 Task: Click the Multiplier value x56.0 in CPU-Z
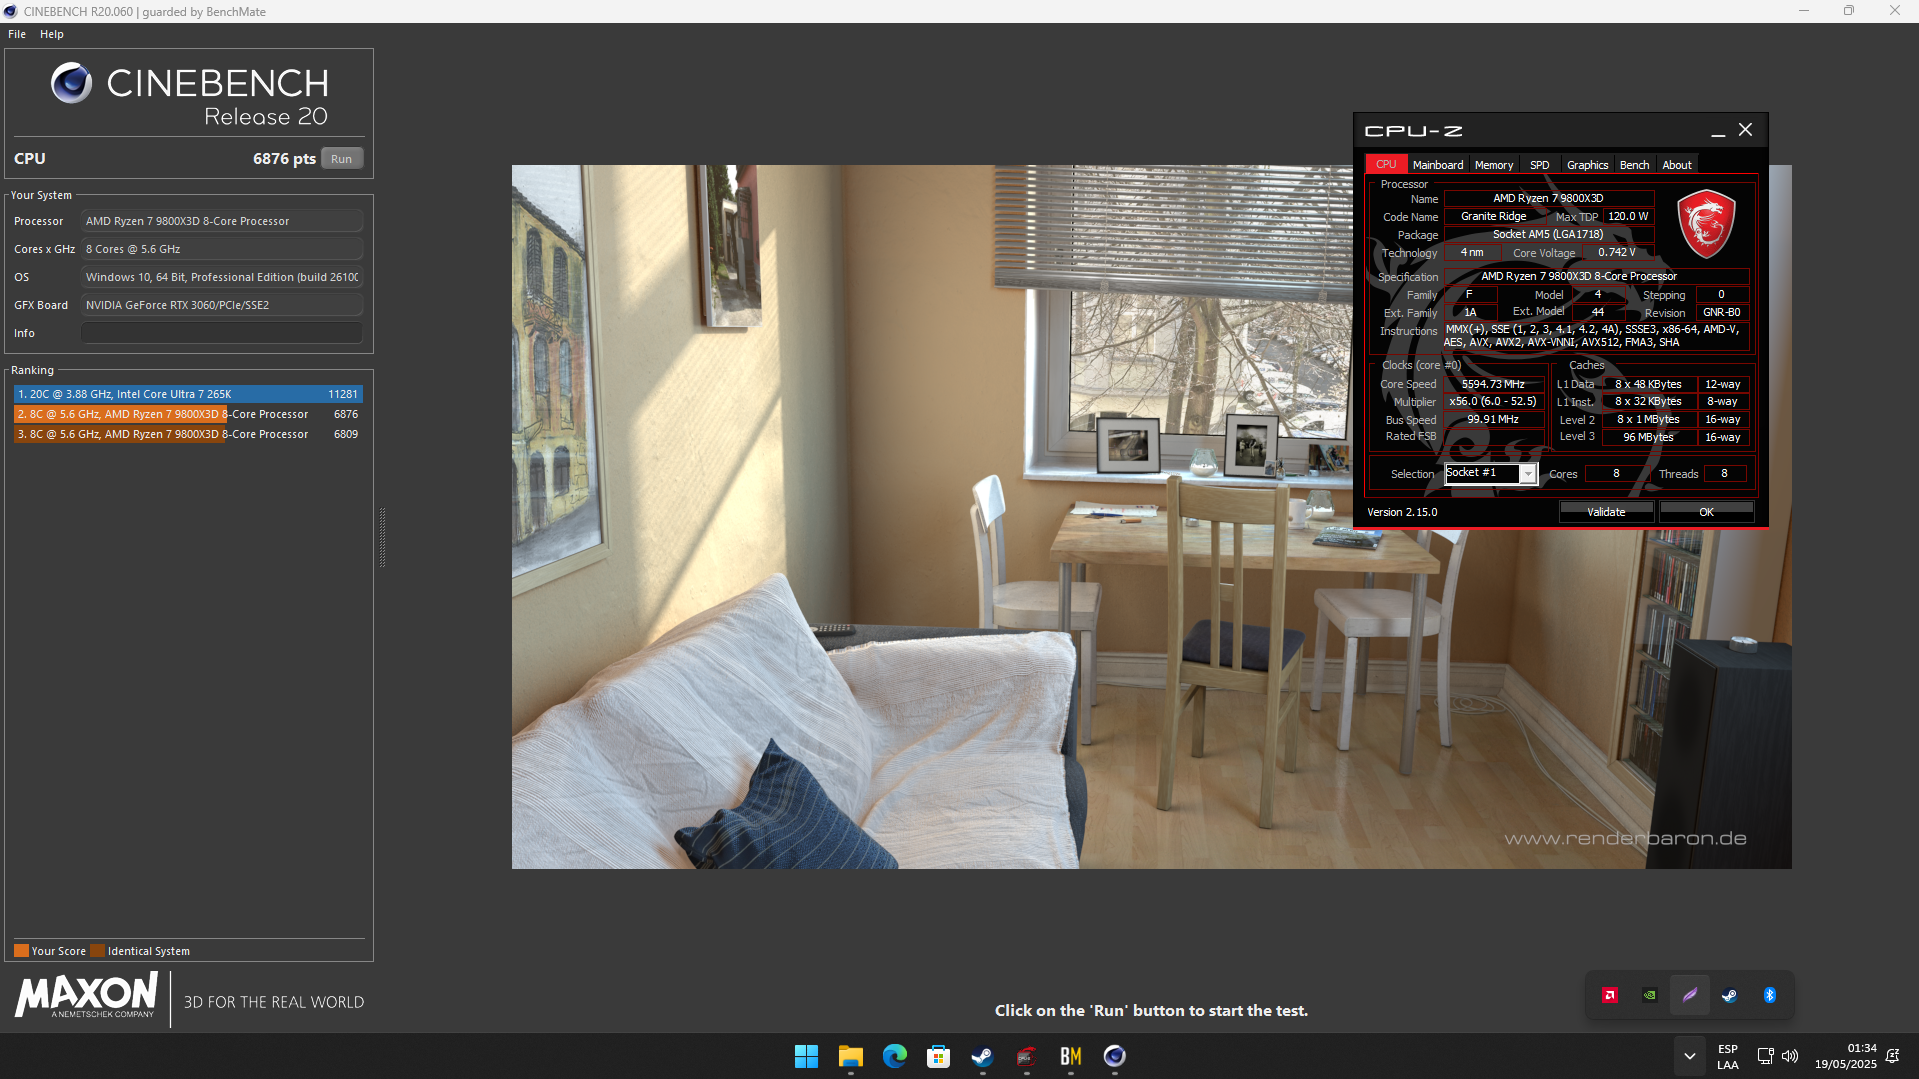click(x=1493, y=402)
